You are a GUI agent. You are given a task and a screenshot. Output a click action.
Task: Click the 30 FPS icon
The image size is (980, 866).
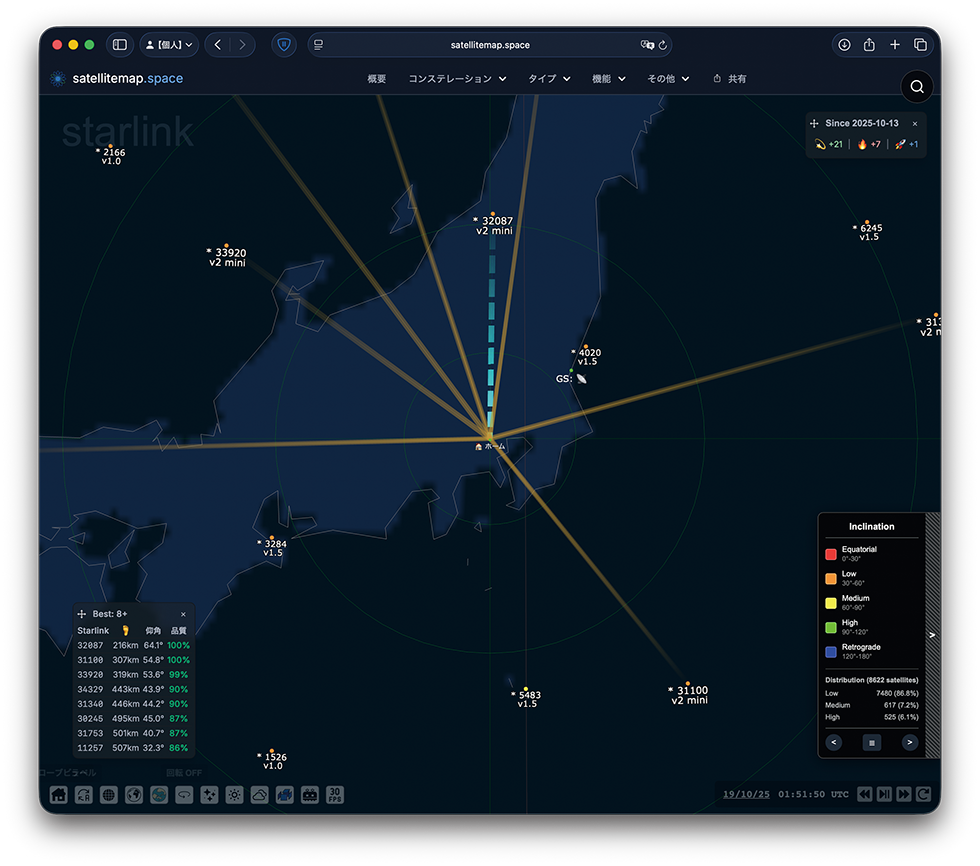[x=335, y=795]
